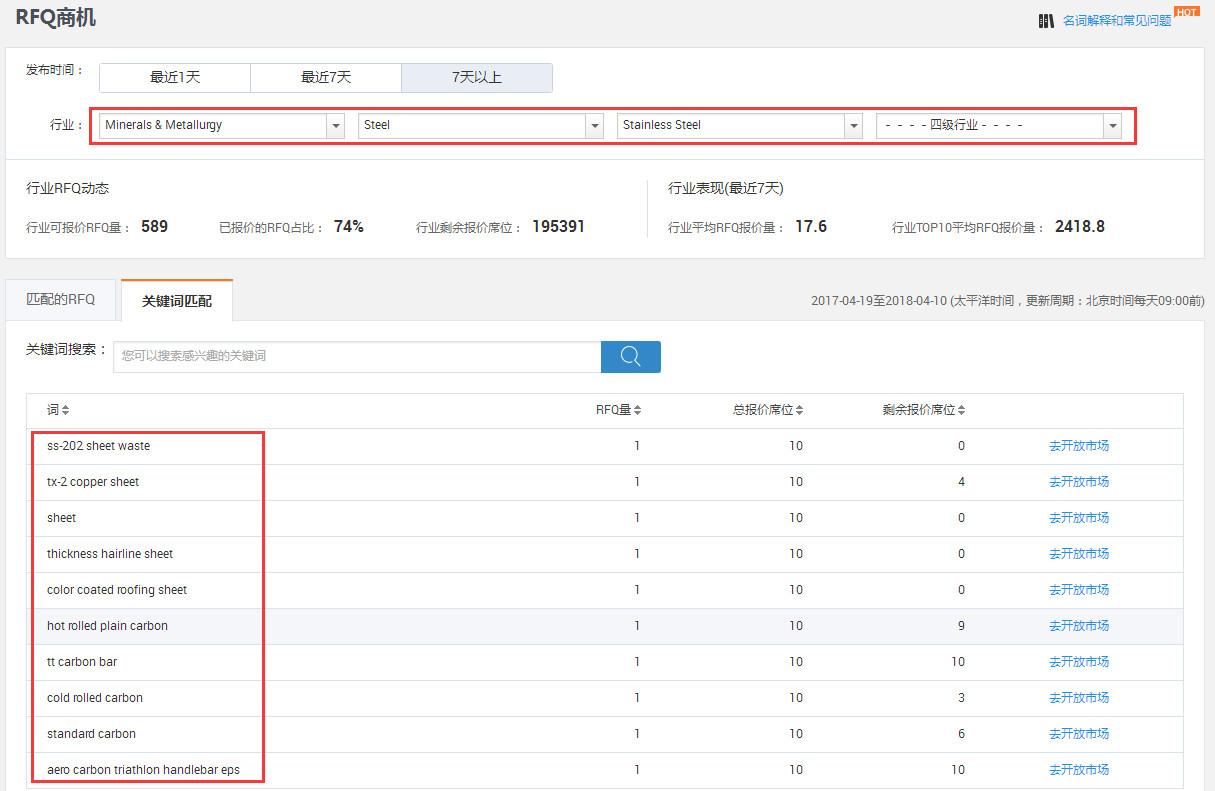Click the keyword search input field
This screenshot has width=1215, height=791.
coord(355,356)
